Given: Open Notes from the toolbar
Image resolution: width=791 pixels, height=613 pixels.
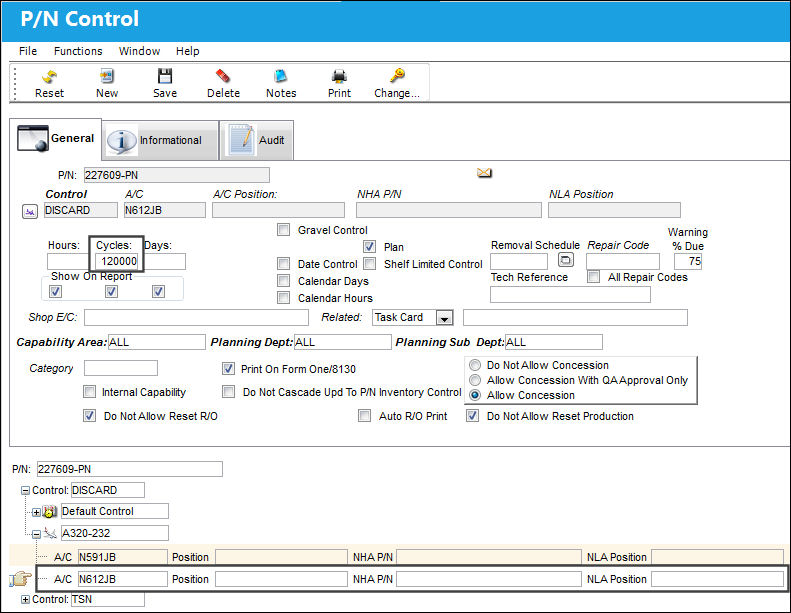Looking at the screenshot, I should click(281, 76).
